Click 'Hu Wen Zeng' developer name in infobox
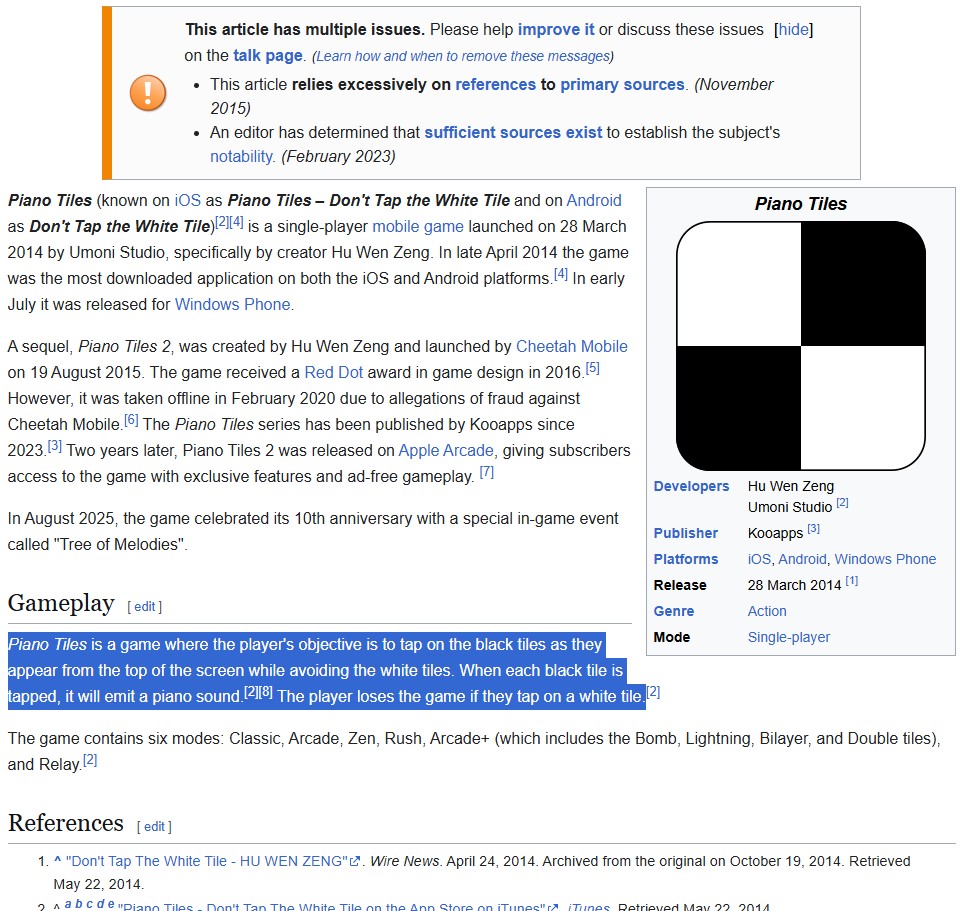963x911 pixels. pos(790,486)
